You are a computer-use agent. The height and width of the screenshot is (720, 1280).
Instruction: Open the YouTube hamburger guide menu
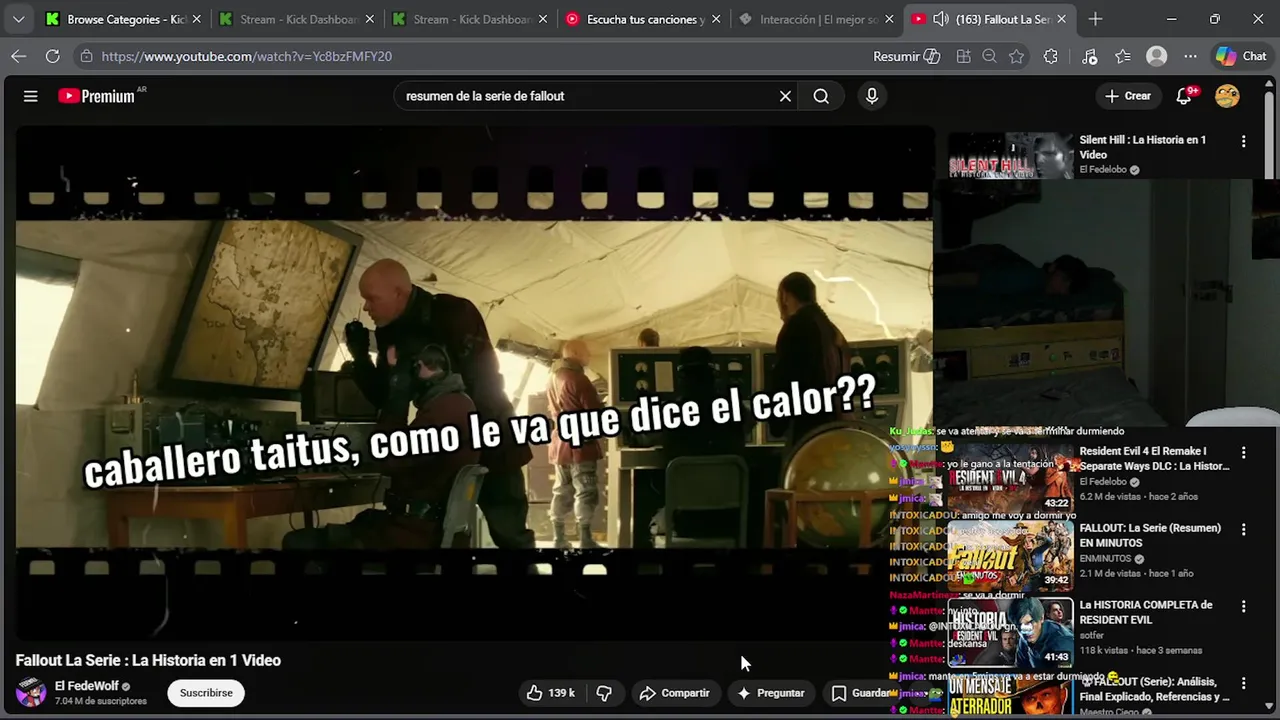31,96
